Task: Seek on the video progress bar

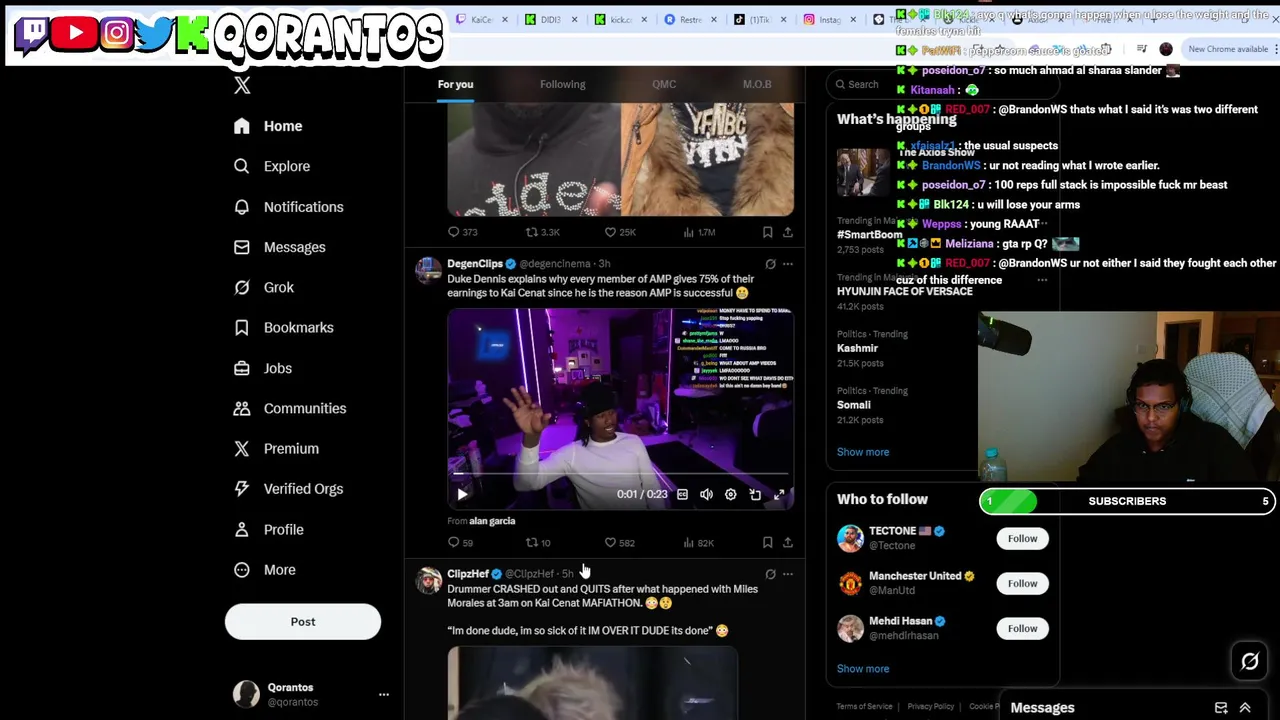Action: pyautogui.click(x=620, y=474)
